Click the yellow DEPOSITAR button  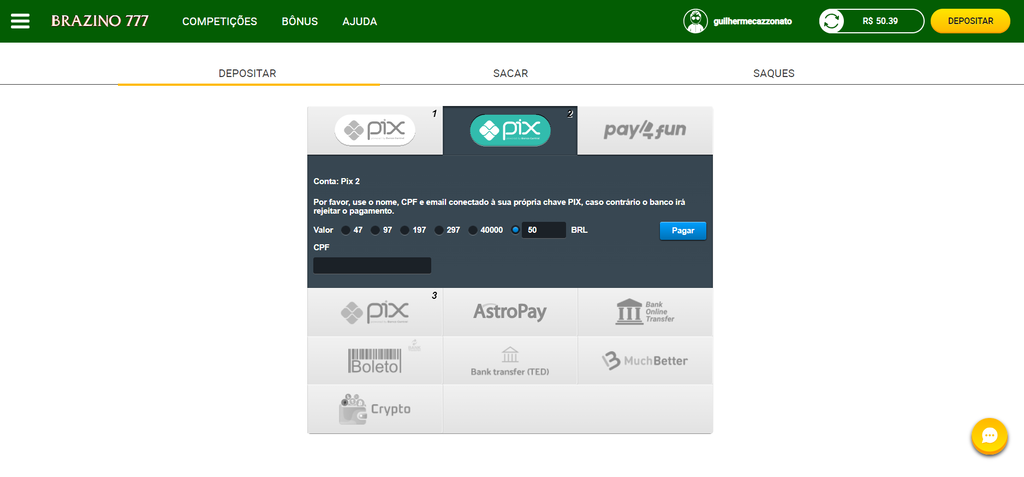coord(969,21)
